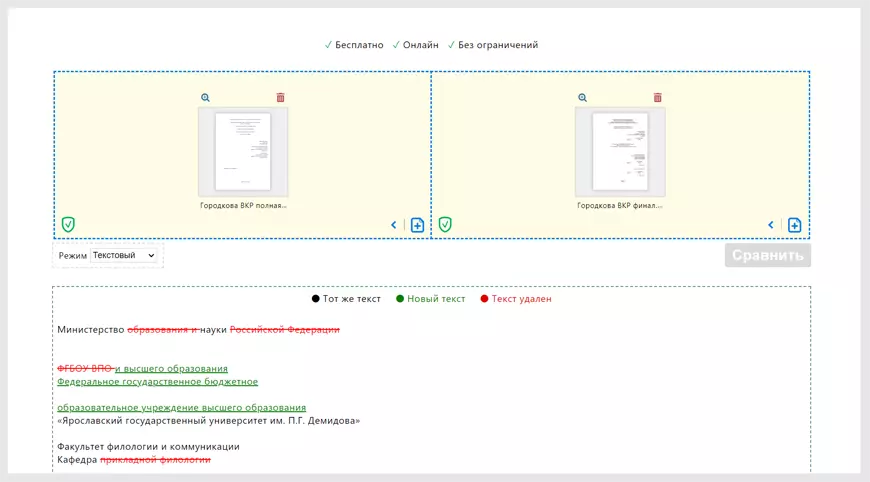Click the green Новый текст legend dot
This screenshot has height=482, width=870.
point(401,299)
